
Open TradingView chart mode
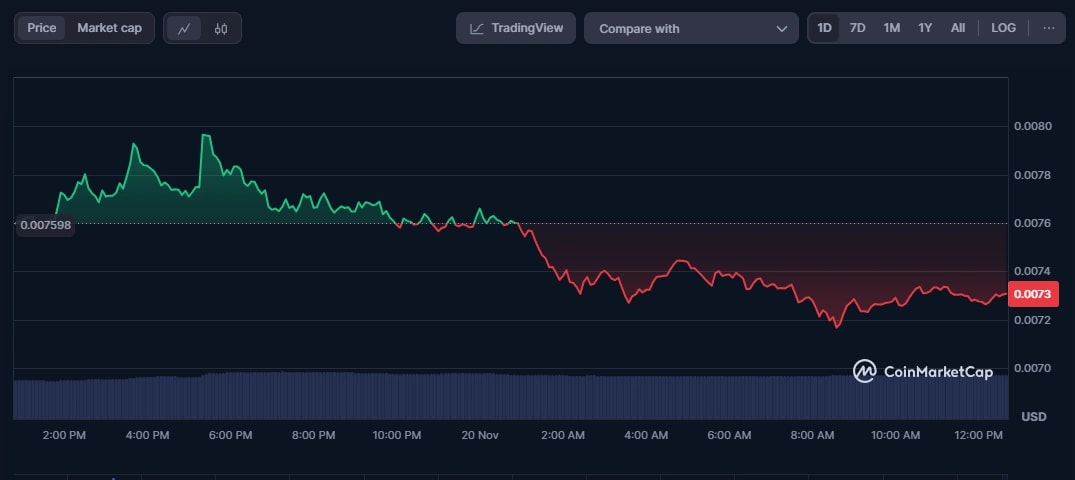pos(516,28)
